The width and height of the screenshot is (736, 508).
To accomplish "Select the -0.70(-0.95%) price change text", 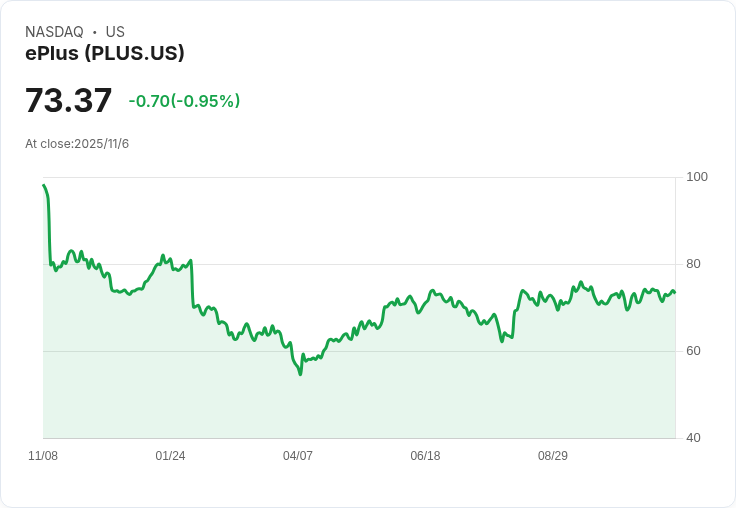I will click(x=184, y=101).
